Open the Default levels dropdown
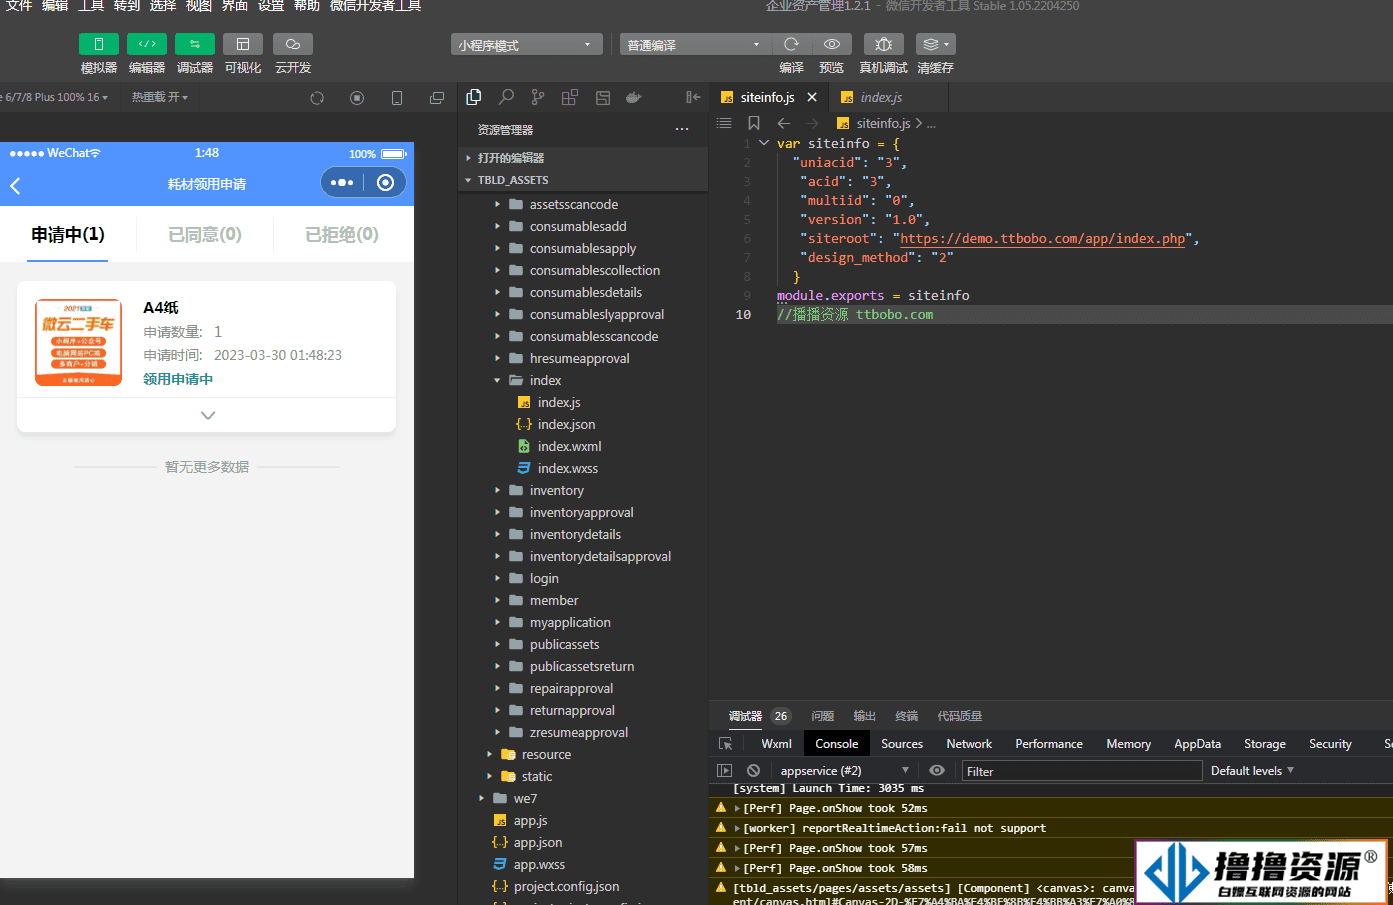 [x=1252, y=771]
